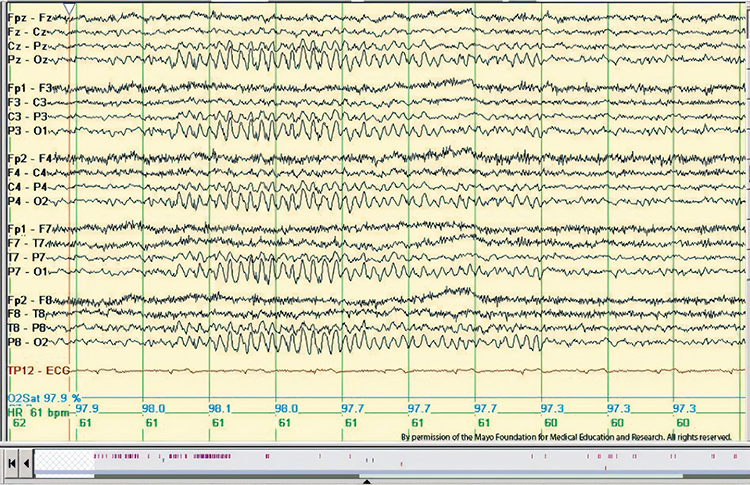
Task: Select the Fp1 - F3 channel label
Action: point(28,88)
